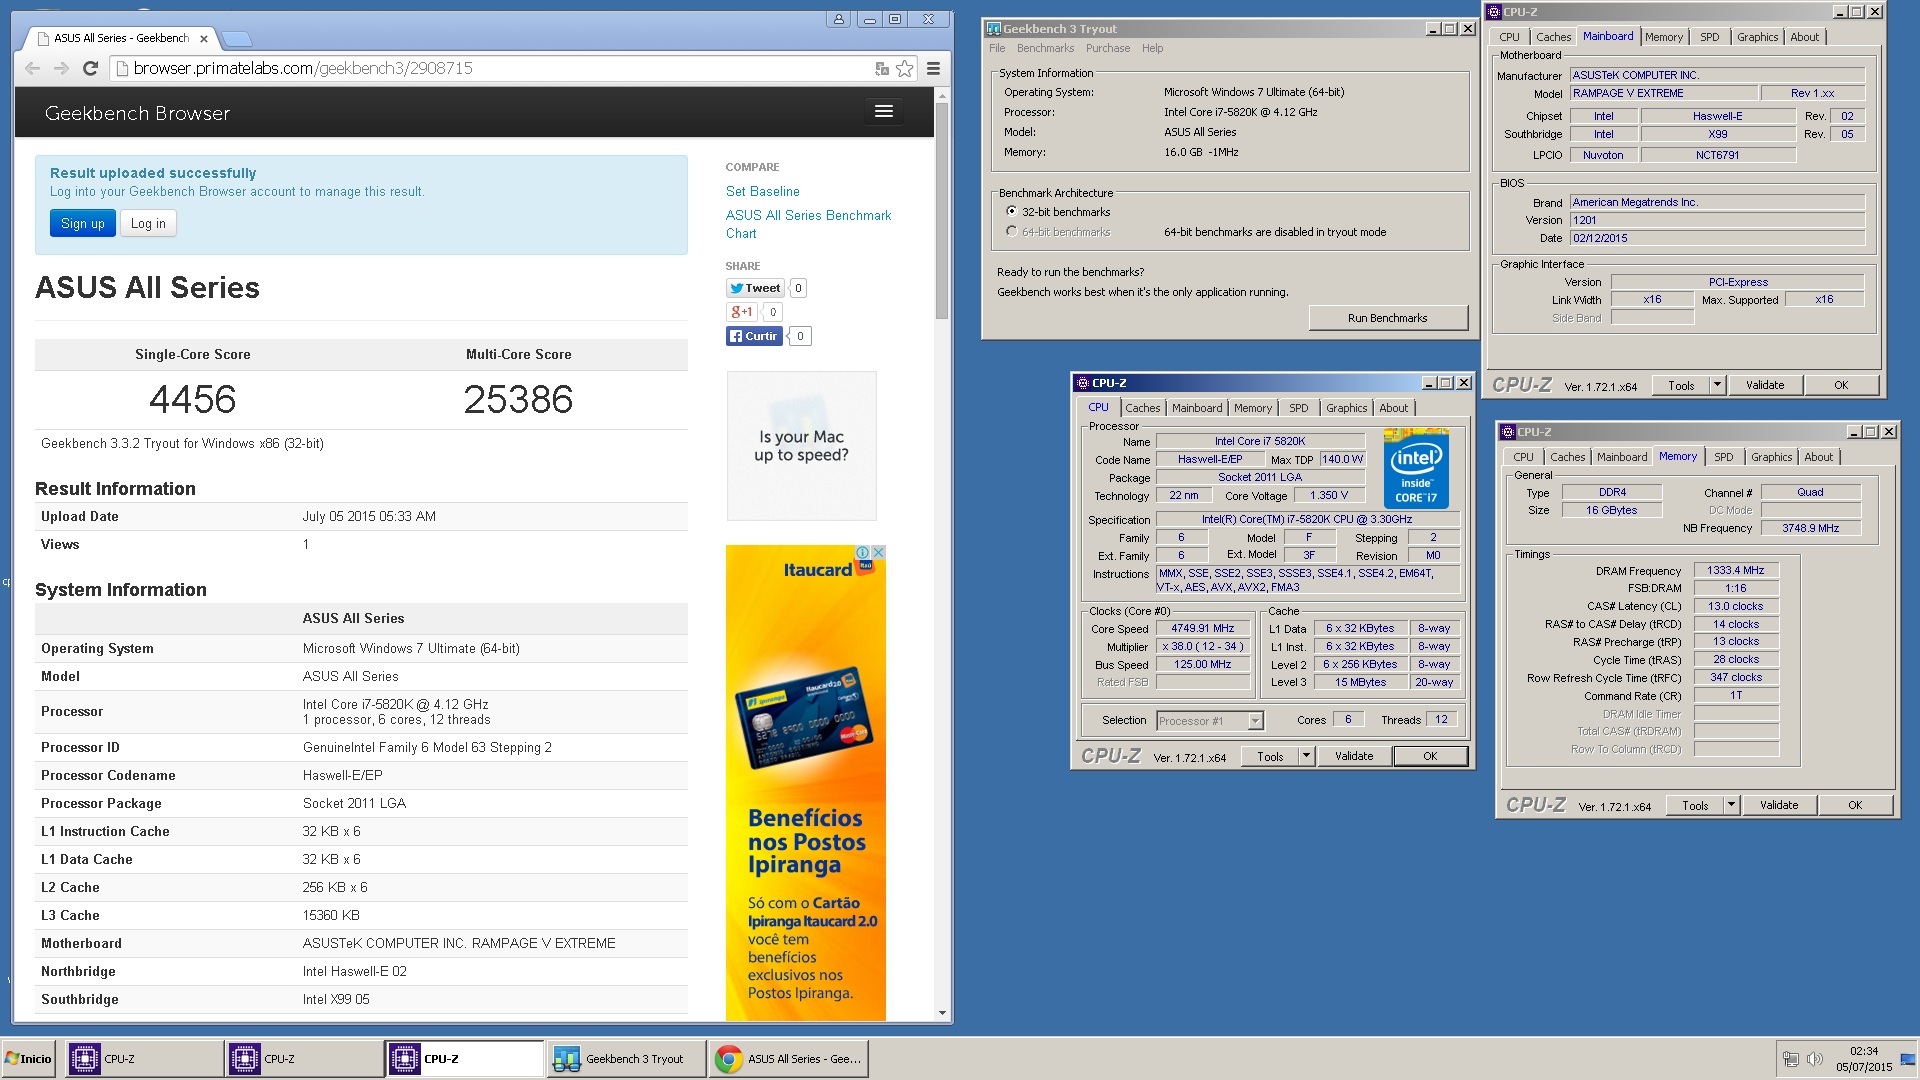Open the File menu in Geekbench 3
This screenshot has width=1920, height=1080.
997,48
